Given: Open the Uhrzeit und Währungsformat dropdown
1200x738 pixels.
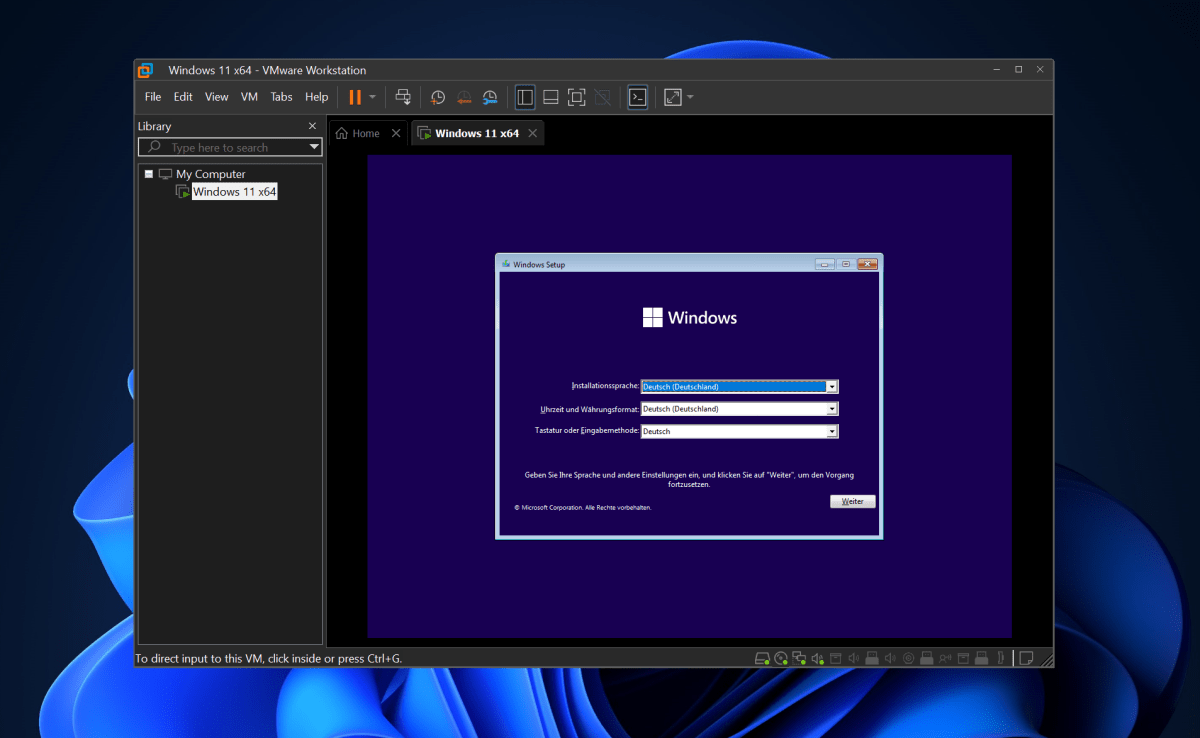Looking at the screenshot, I should pos(831,408).
